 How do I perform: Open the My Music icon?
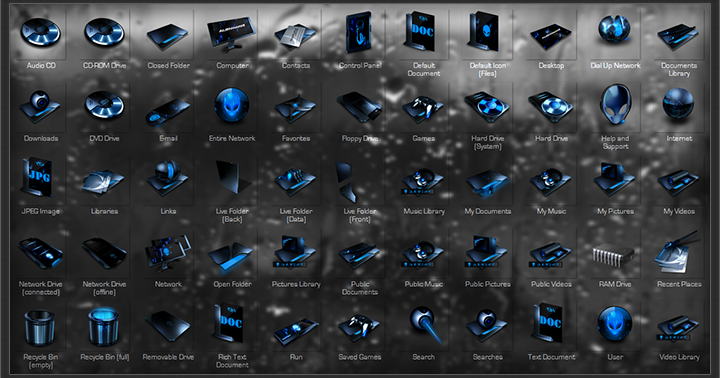point(550,181)
